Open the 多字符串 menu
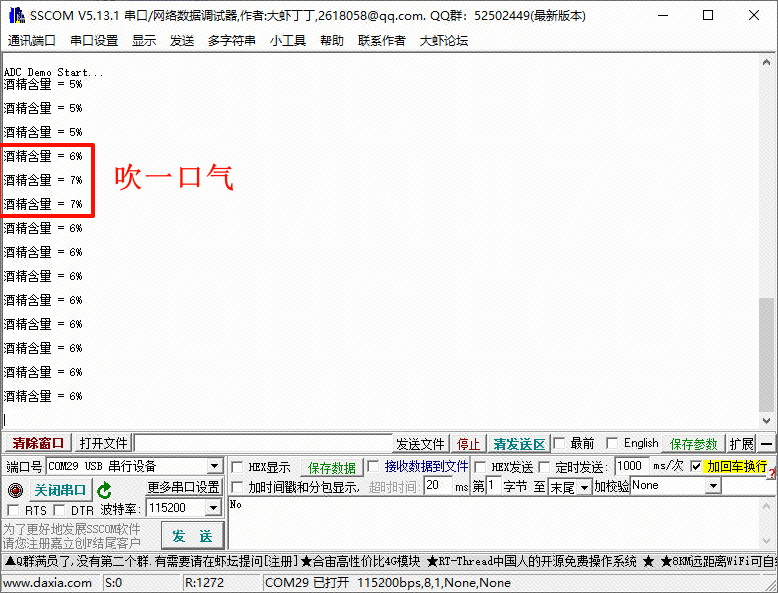 (x=232, y=40)
